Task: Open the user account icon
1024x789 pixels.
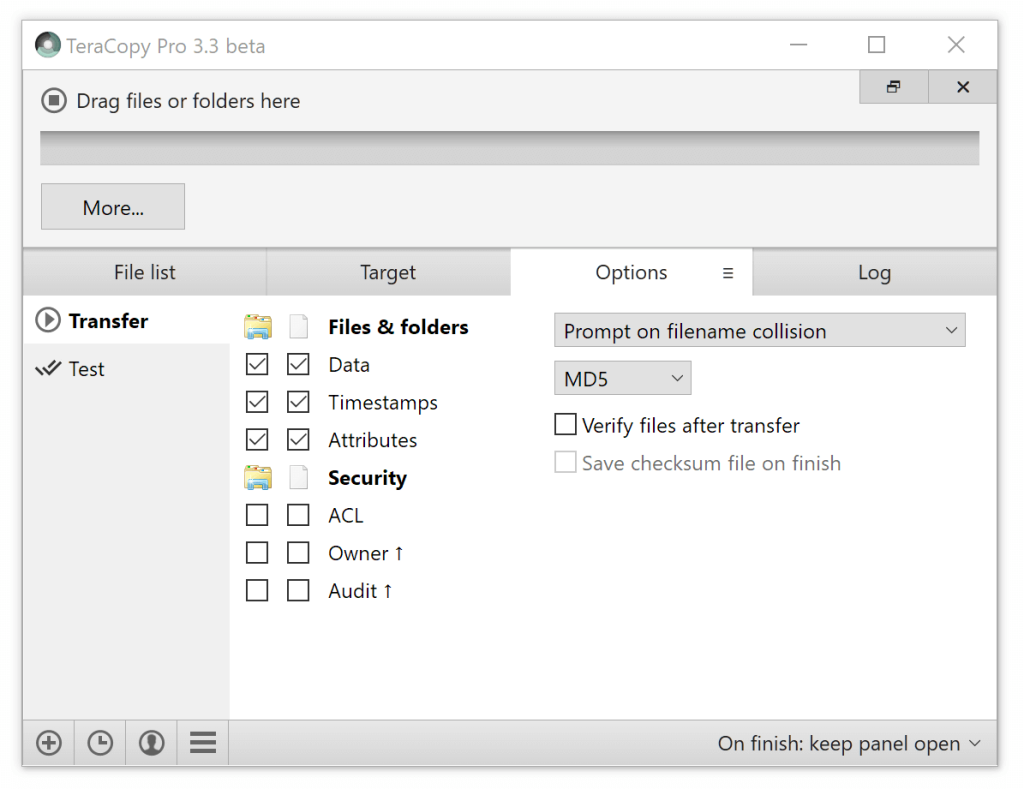Action: point(151,743)
